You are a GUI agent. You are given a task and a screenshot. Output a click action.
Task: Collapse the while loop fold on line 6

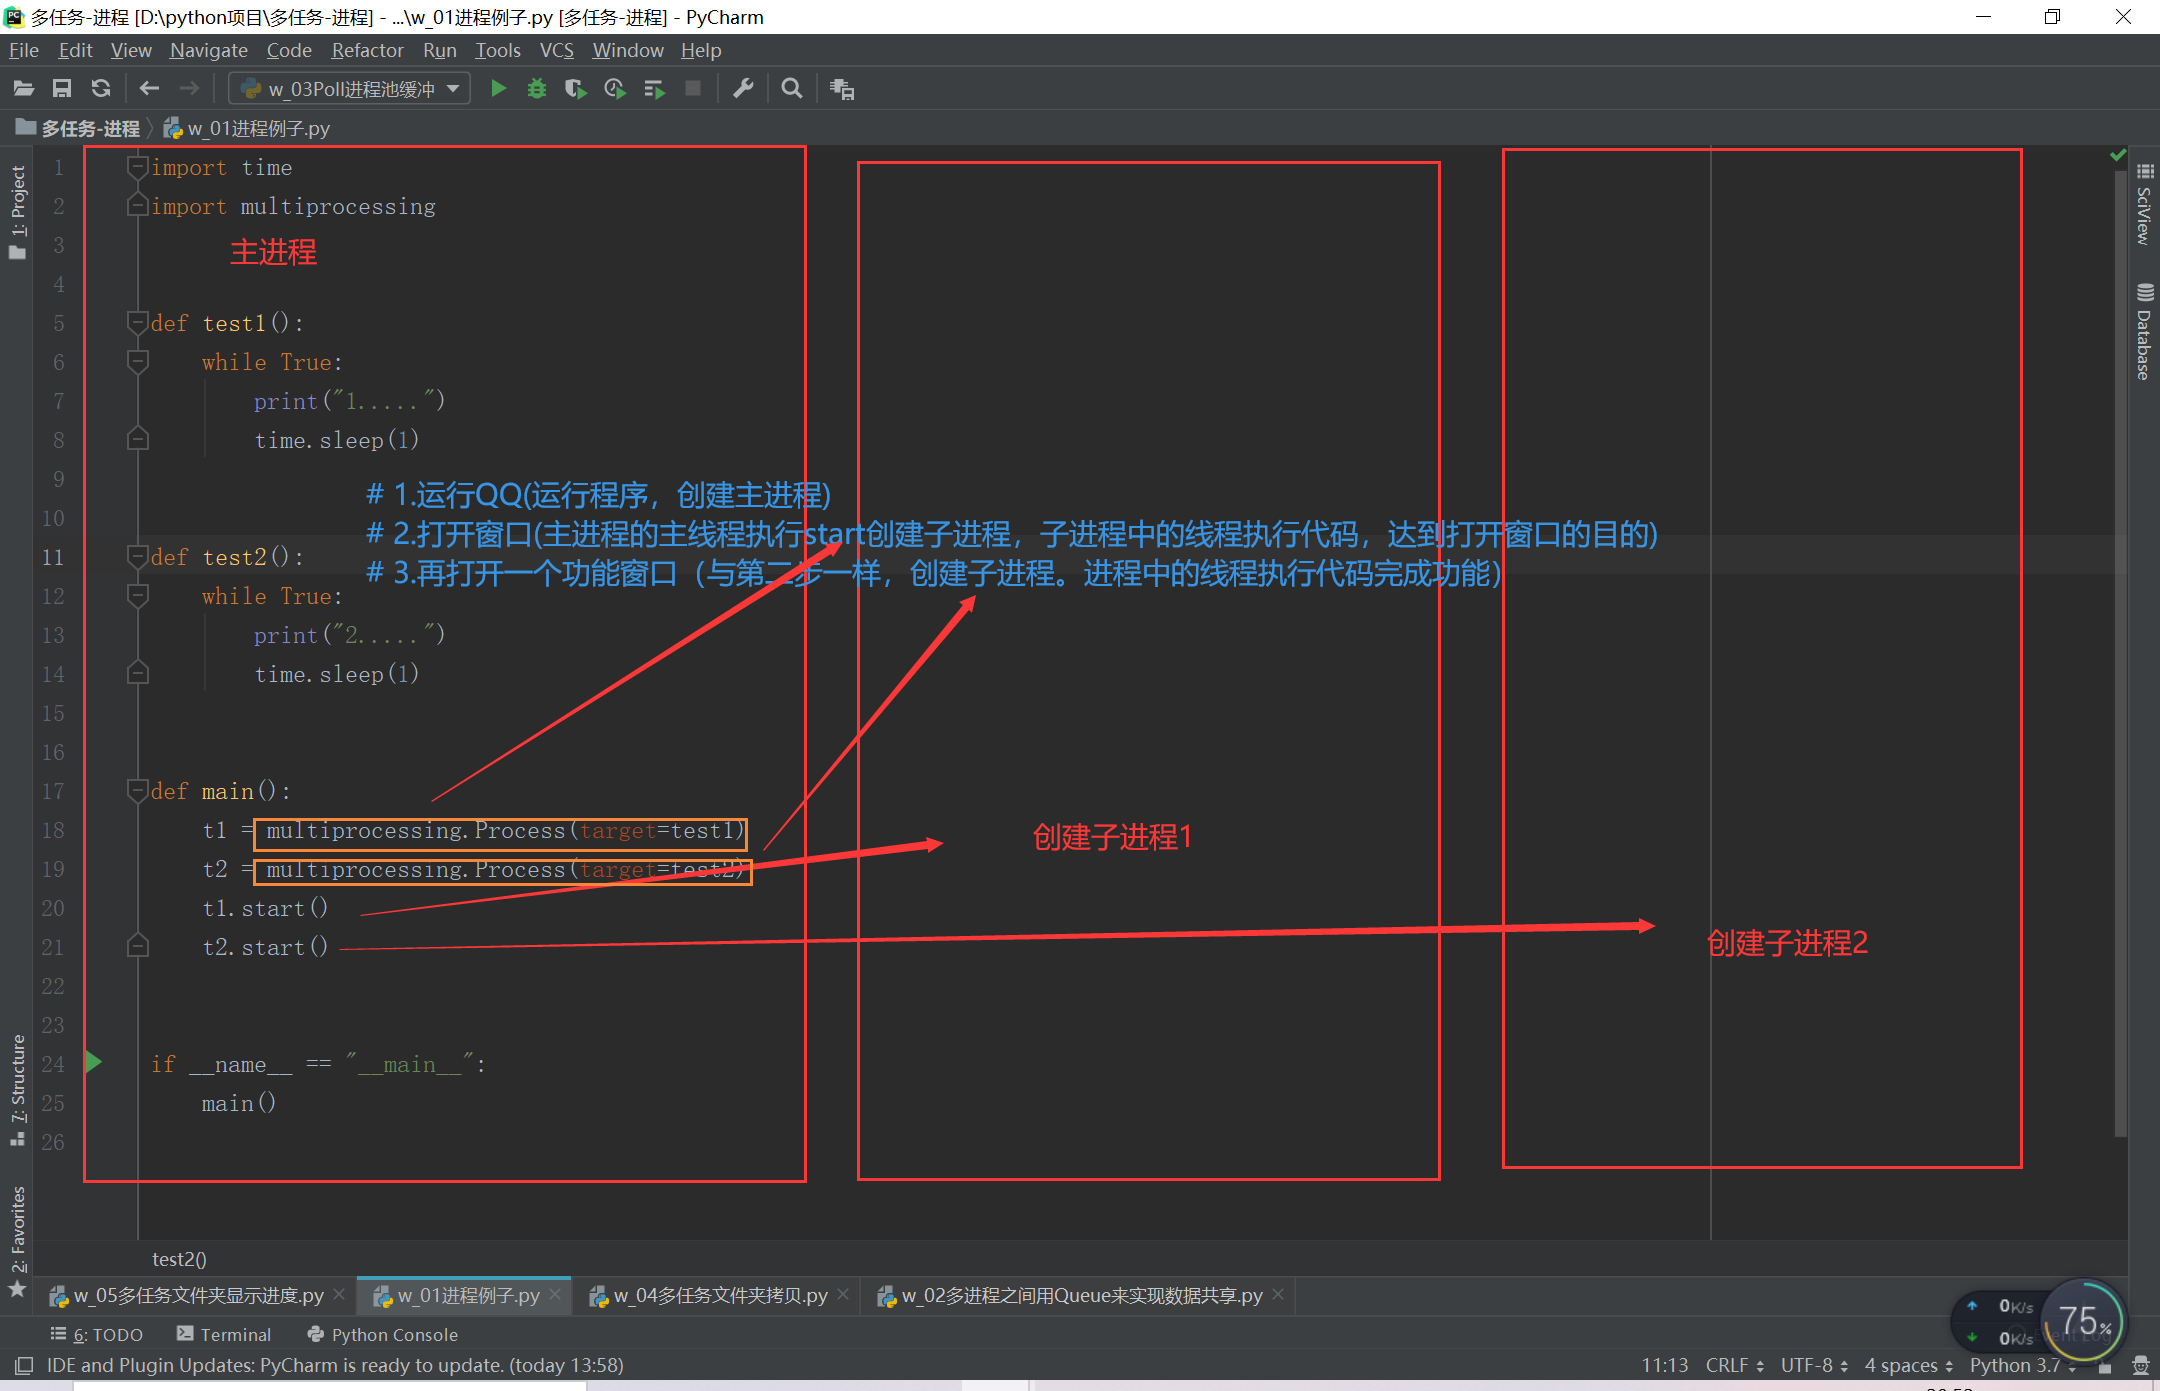click(x=137, y=362)
